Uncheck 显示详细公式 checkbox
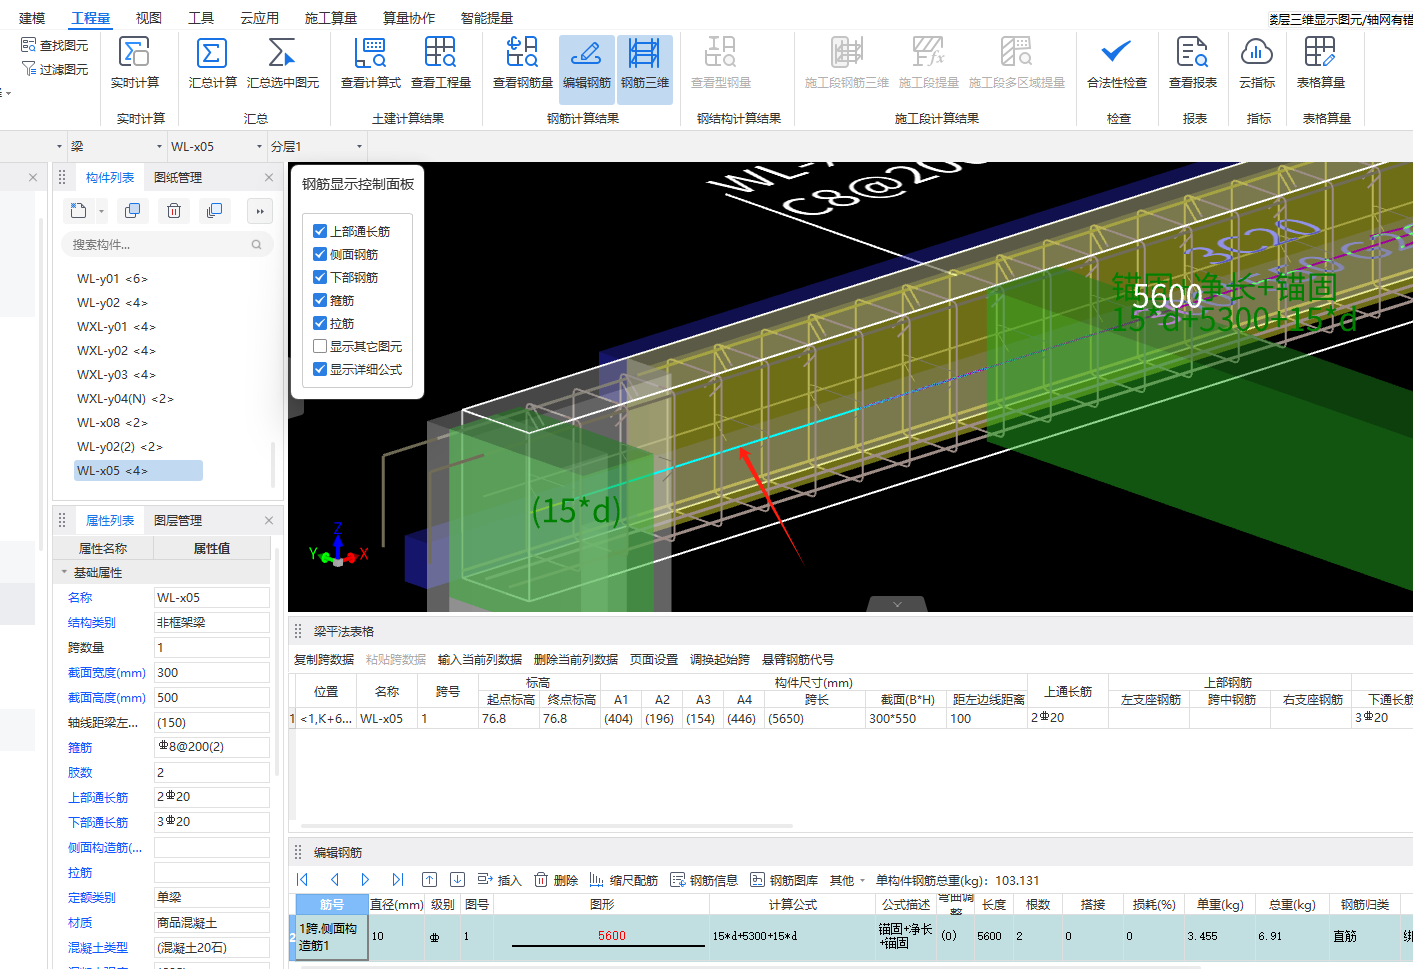Image resolution: width=1413 pixels, height=969 pixels. click(x=320, y=369)
